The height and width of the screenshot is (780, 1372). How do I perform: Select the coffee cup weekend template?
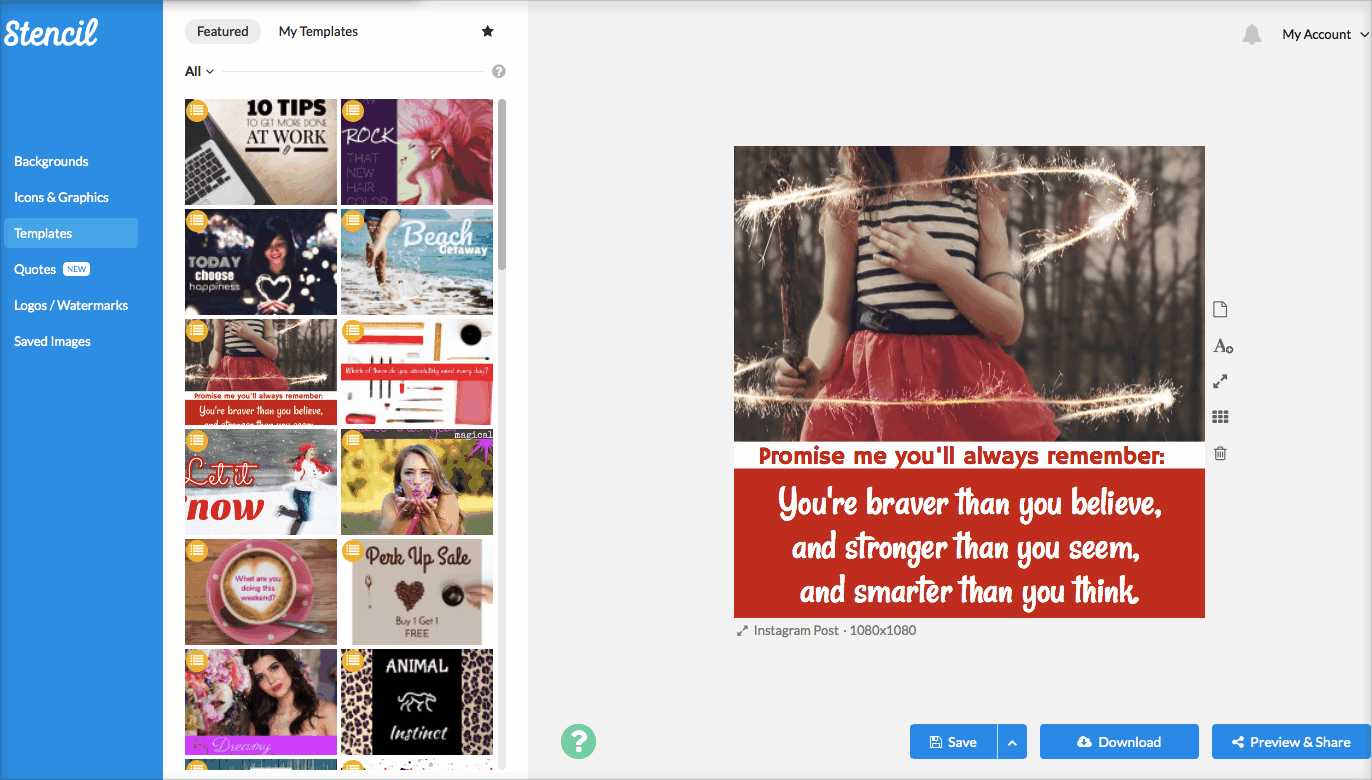[261, 592]
